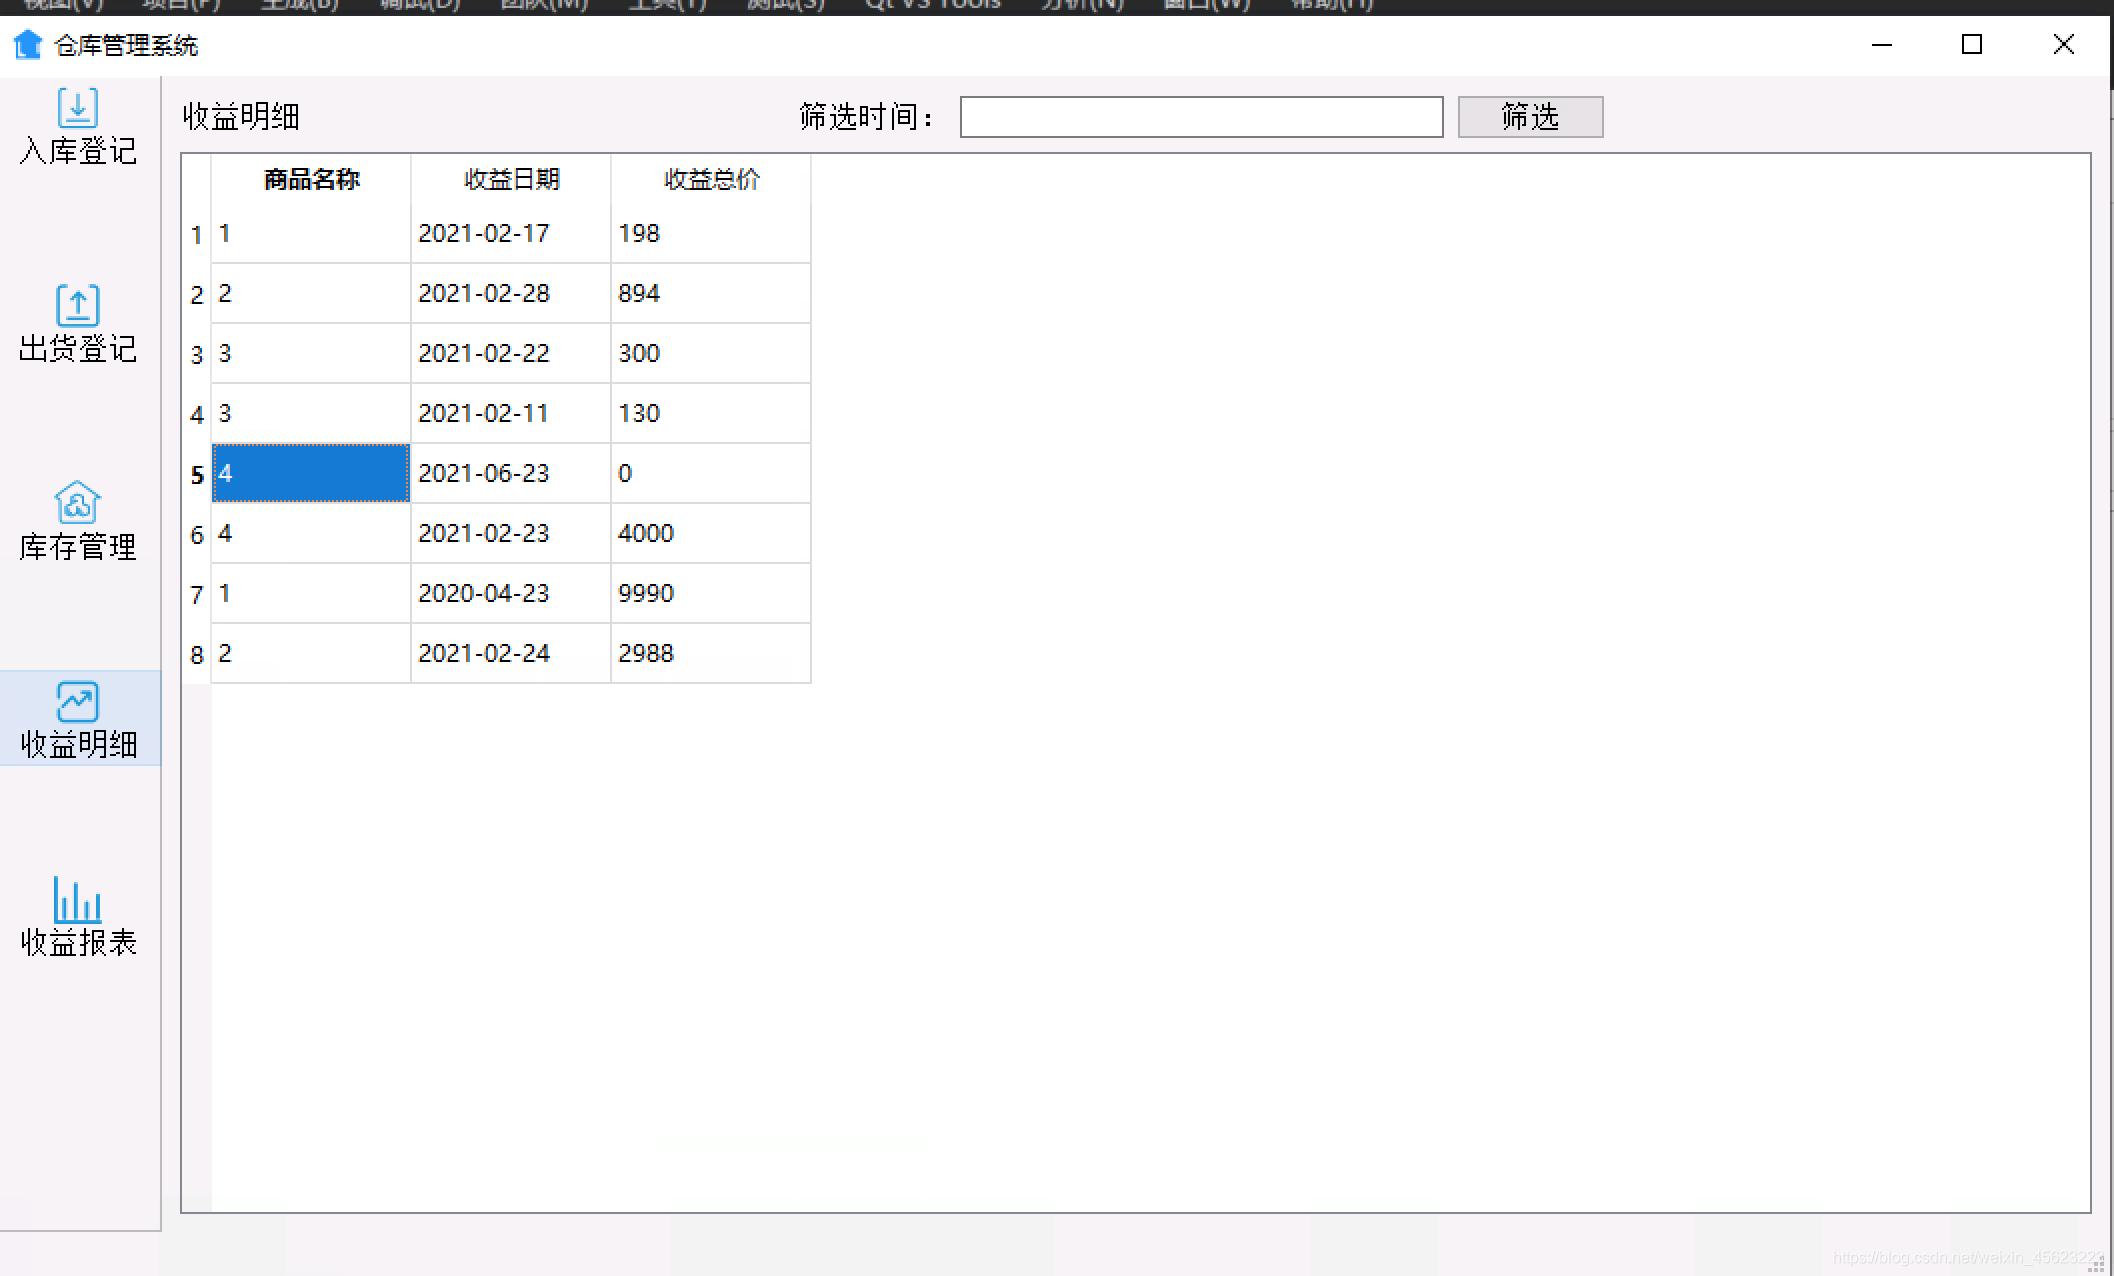Focus the 筛选时间 input field
The image size is (2114, 1276).
pos(1200,117)
